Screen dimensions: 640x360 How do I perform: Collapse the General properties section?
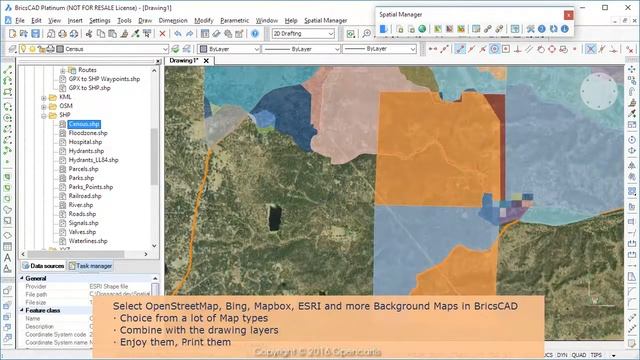[x=22, y=278]
